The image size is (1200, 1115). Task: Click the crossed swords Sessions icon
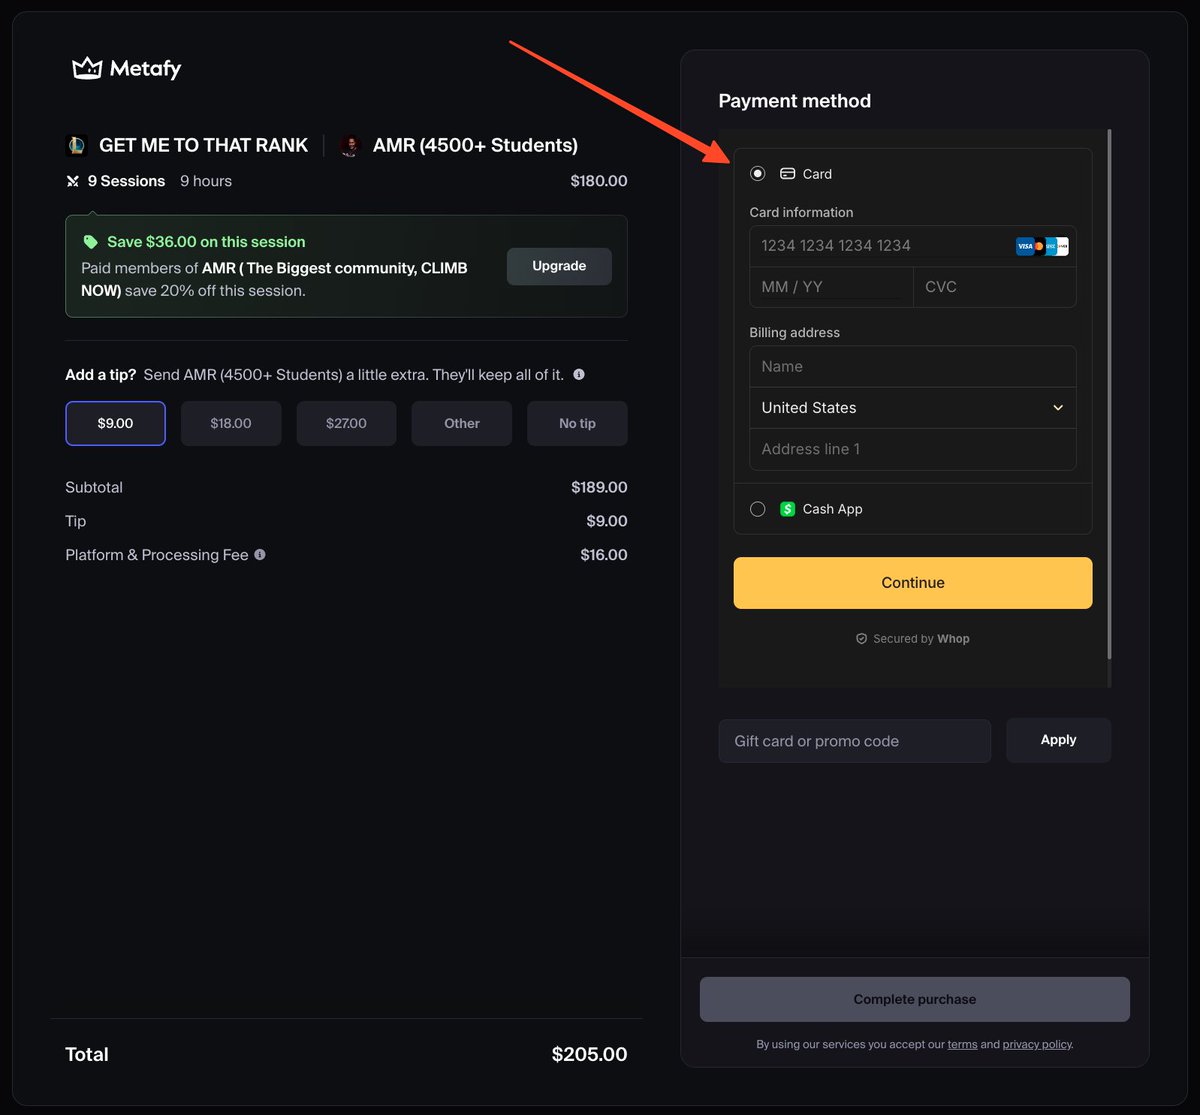coord(72,181)
